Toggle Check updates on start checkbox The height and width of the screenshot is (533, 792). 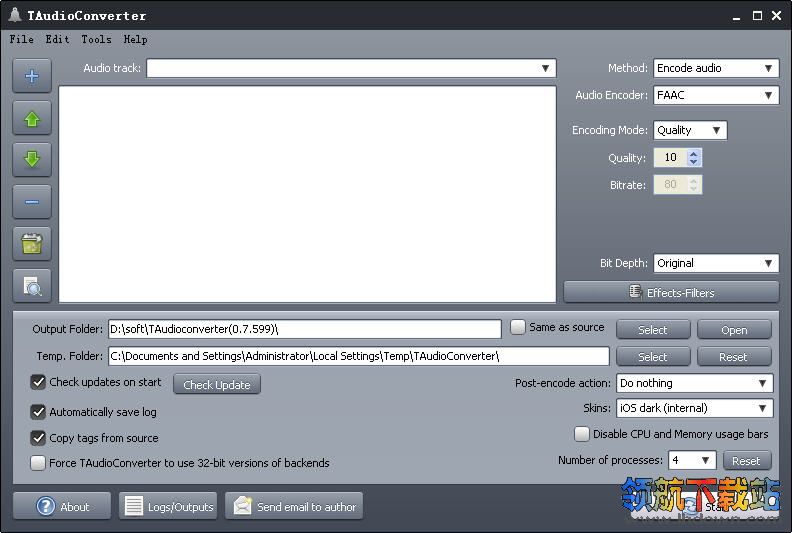[x=38, y=382]
